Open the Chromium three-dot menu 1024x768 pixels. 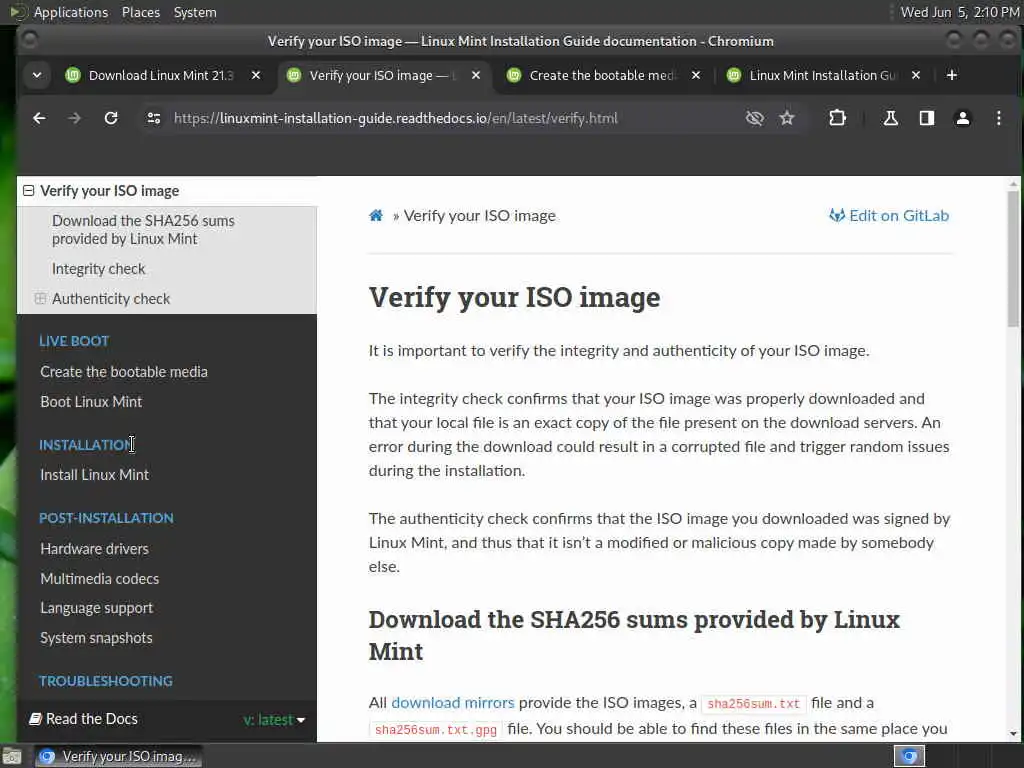tap(999, 118)
